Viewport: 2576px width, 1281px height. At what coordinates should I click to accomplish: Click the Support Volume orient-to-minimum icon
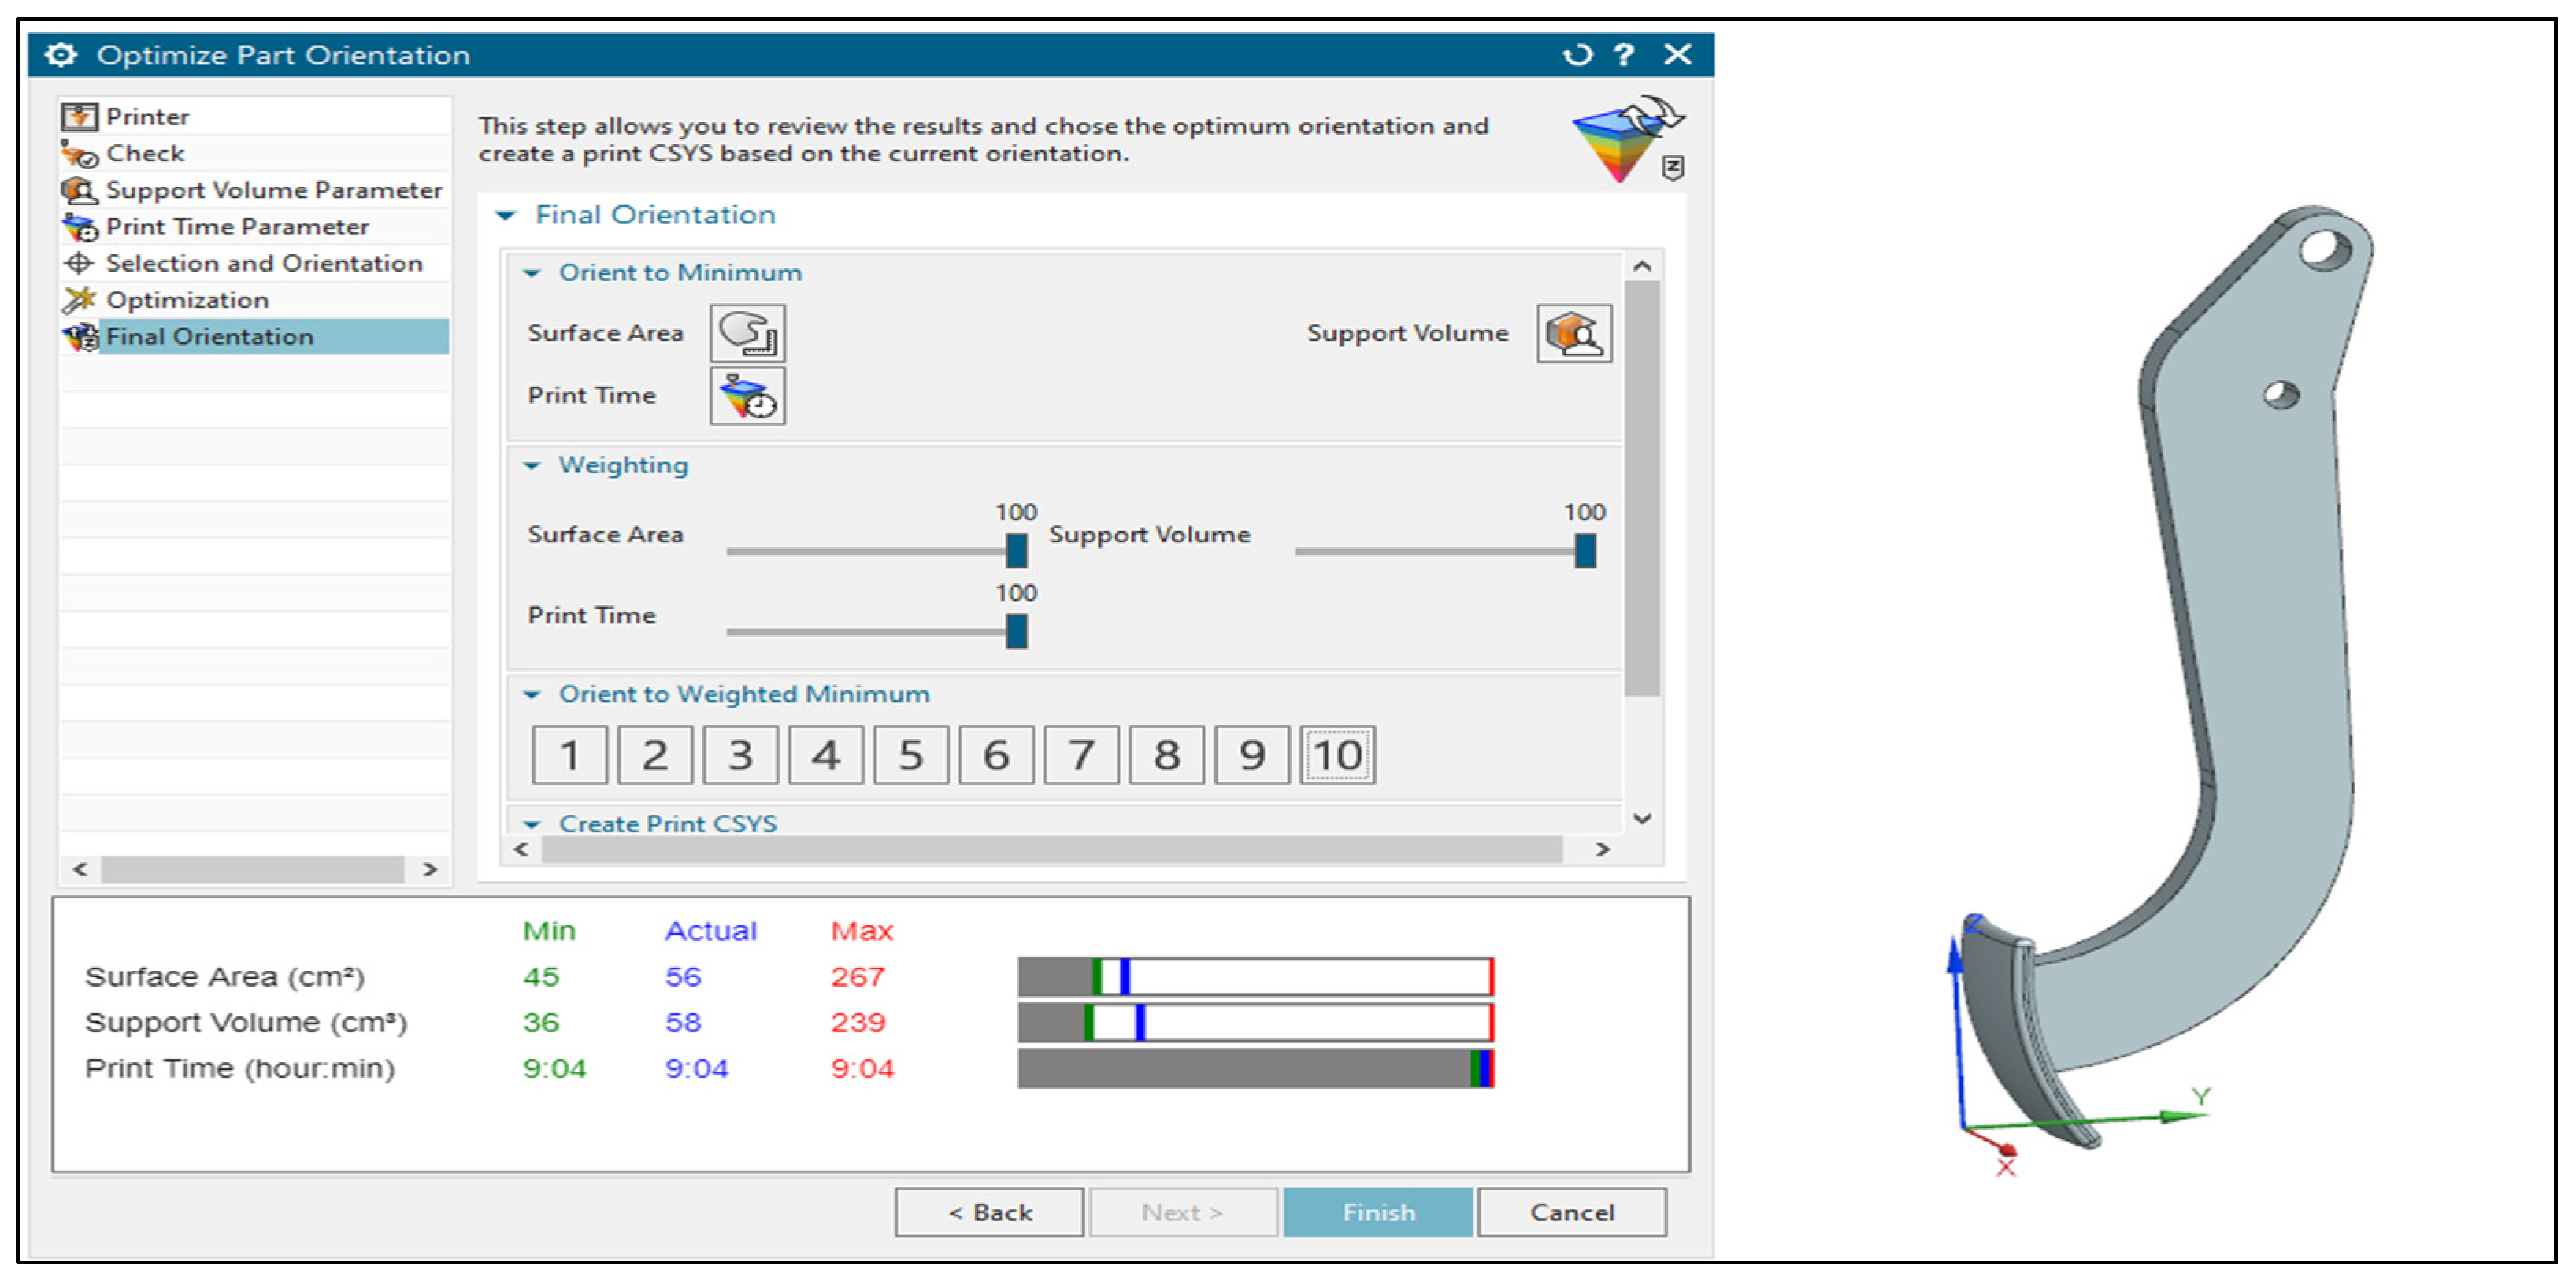[x=1573, y=333]
